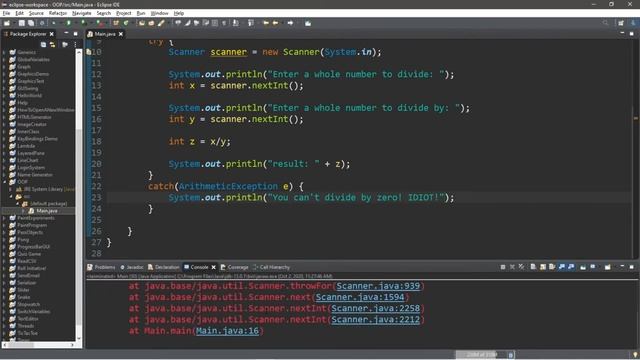Click the Save All toolbar icon

pyautogui.click(x=31, y=23)
